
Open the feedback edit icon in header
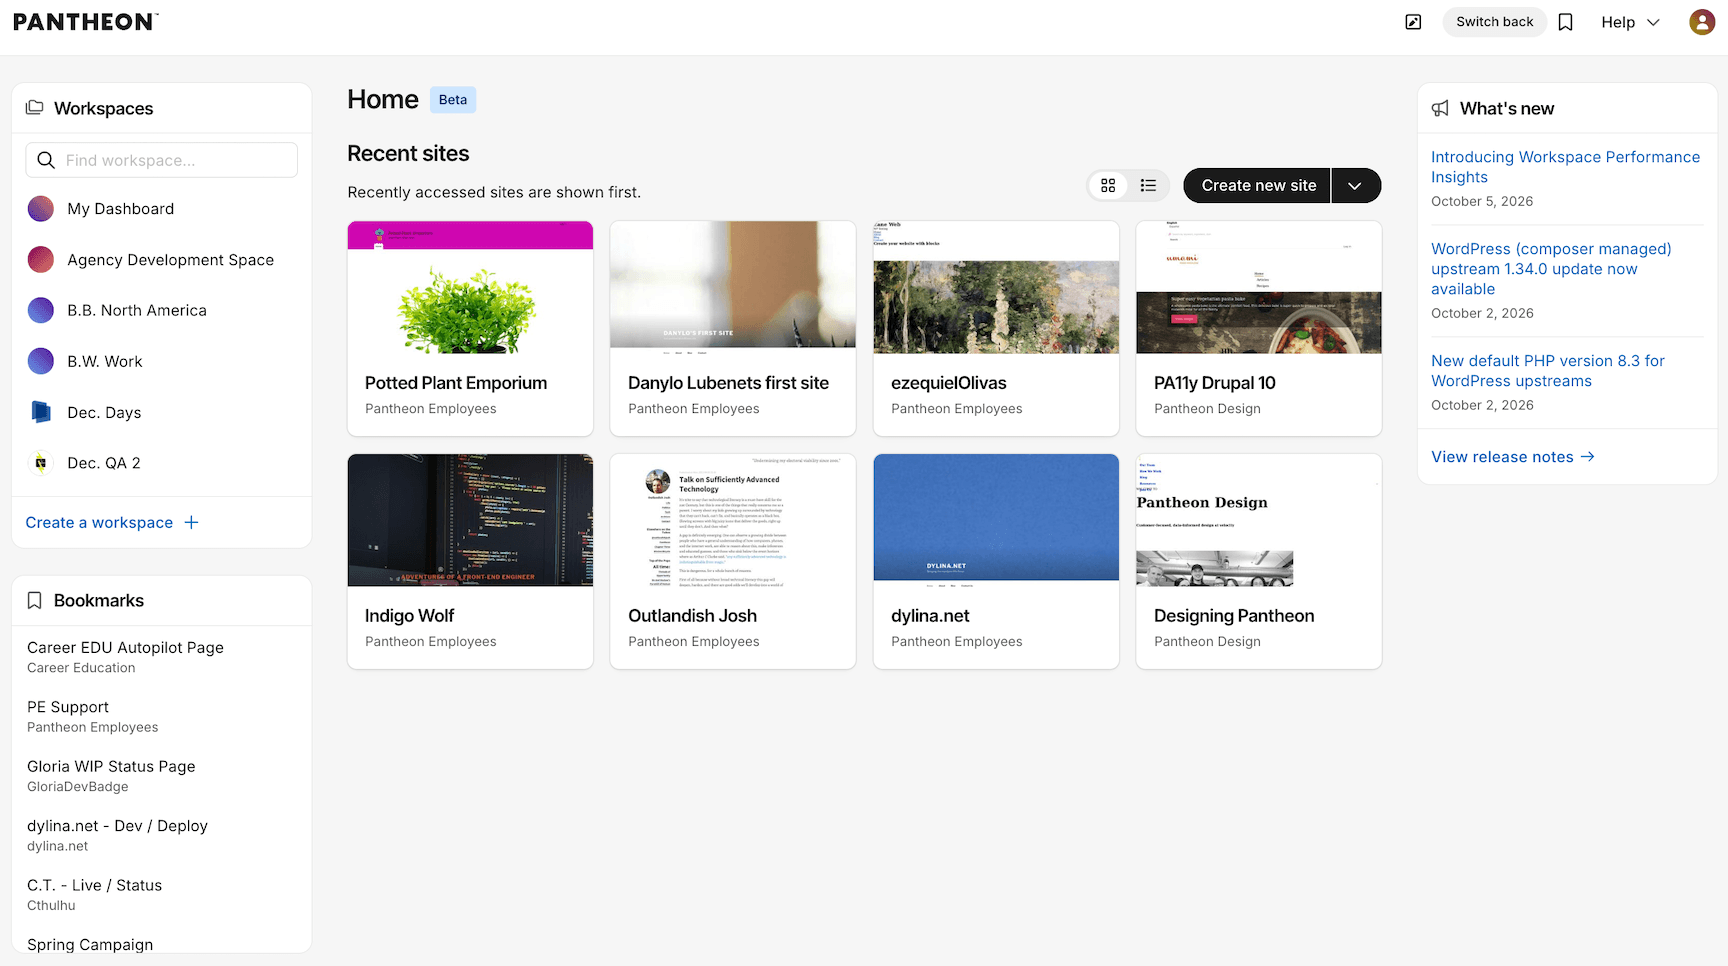pyautogui.click(x=1413, y=22)
